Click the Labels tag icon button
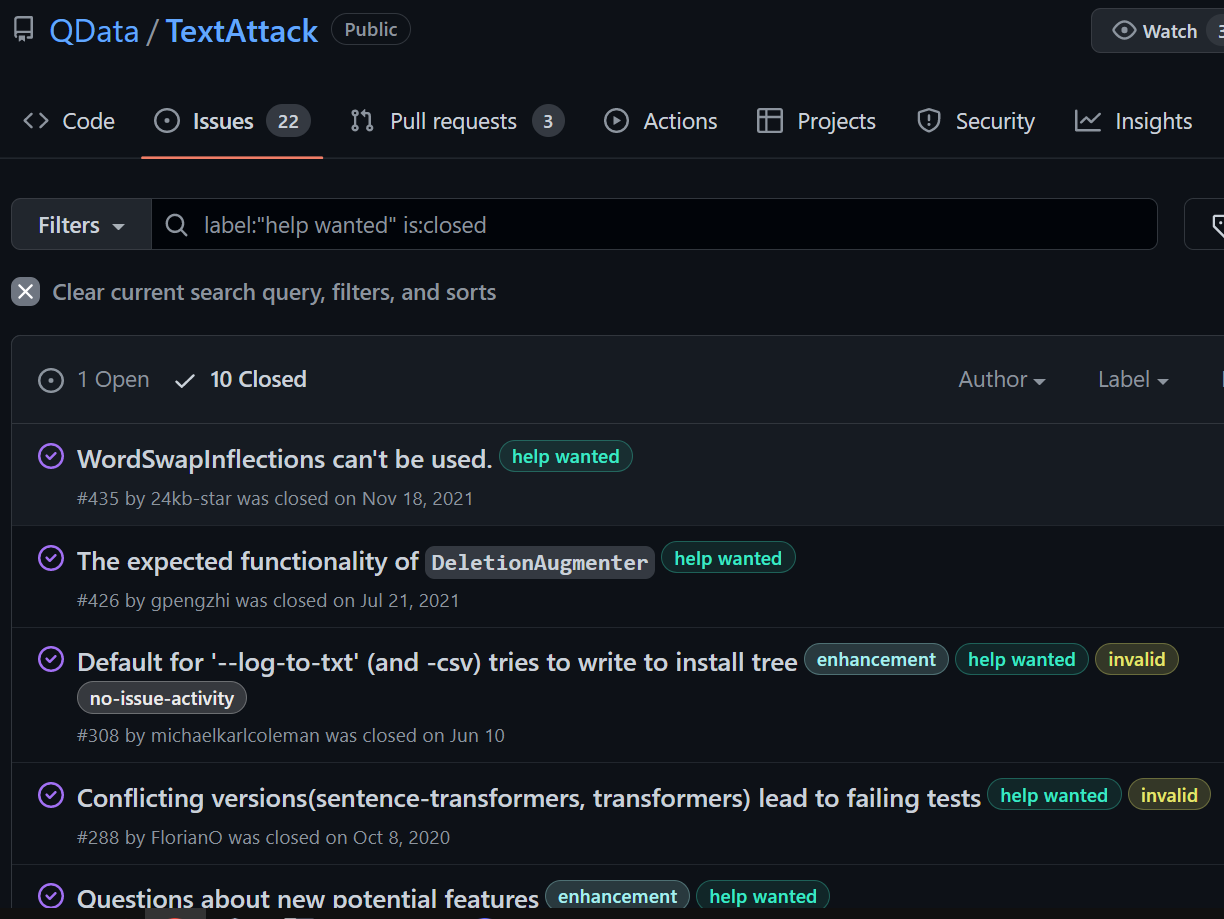Viewport: 1224px width, 919px height. tap(1206, 225)
